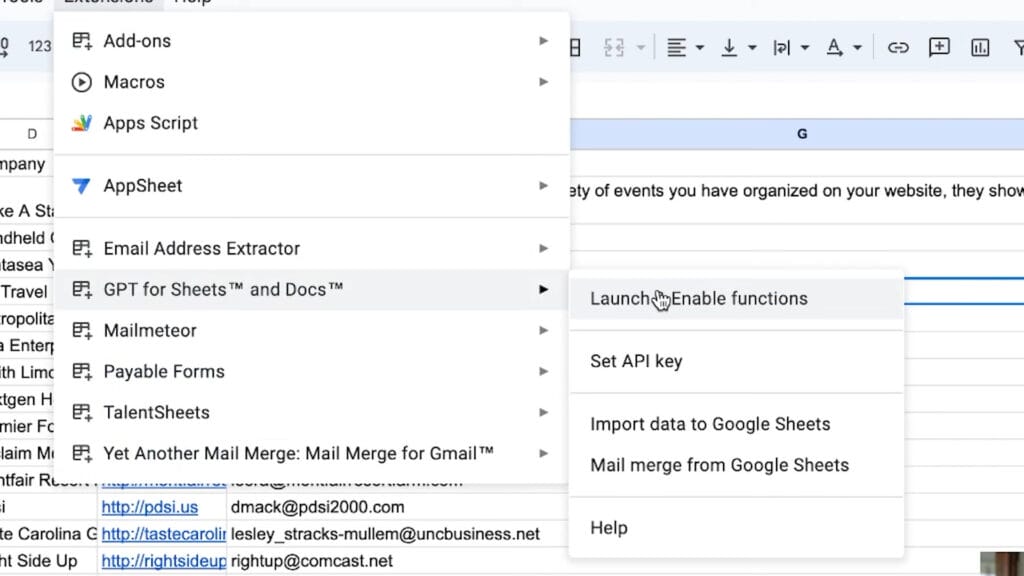Expand the Payable Forms submenu arrow
Viewport: 1024px width, 576px height.
[543, 372]
